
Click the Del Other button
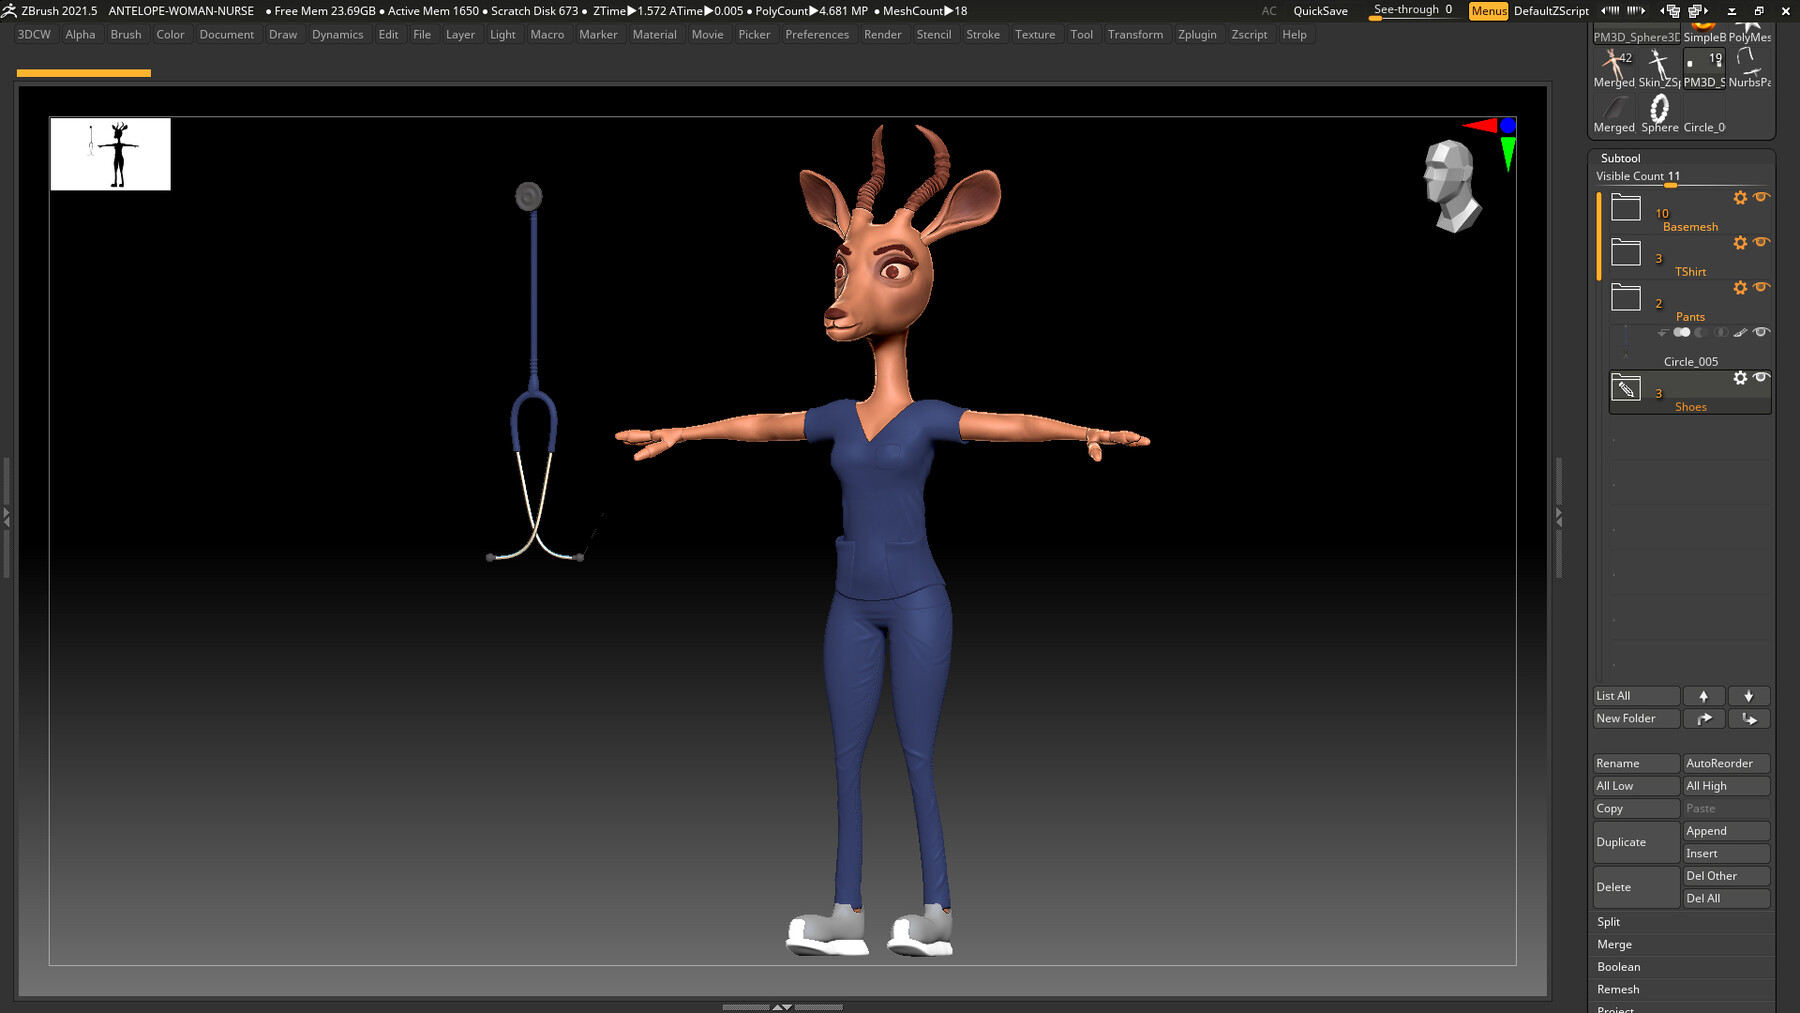tap(1726, 876)
